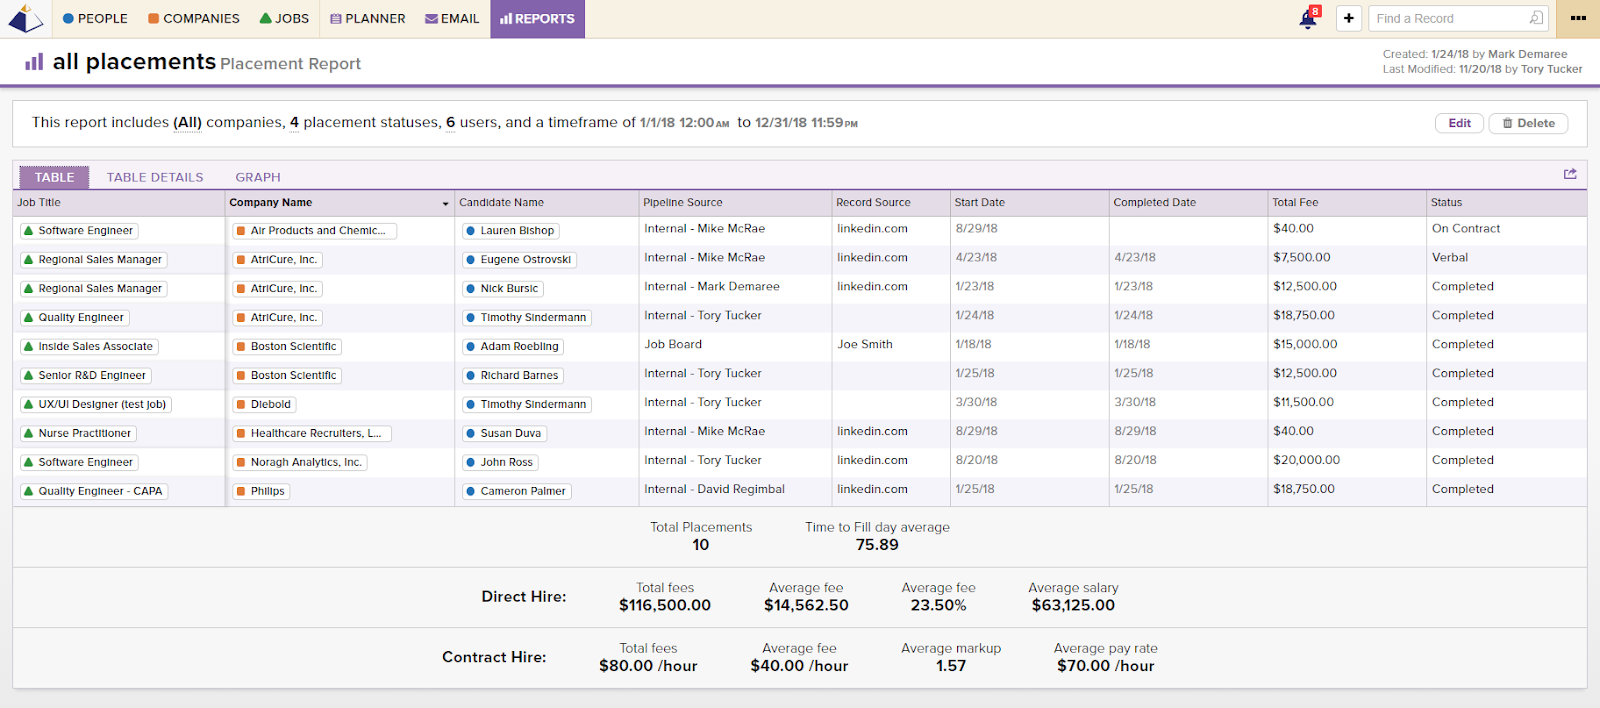Expand the Company Name column sort arrow
Screen dimensions: 1600x708
click(x=445, y=203)
